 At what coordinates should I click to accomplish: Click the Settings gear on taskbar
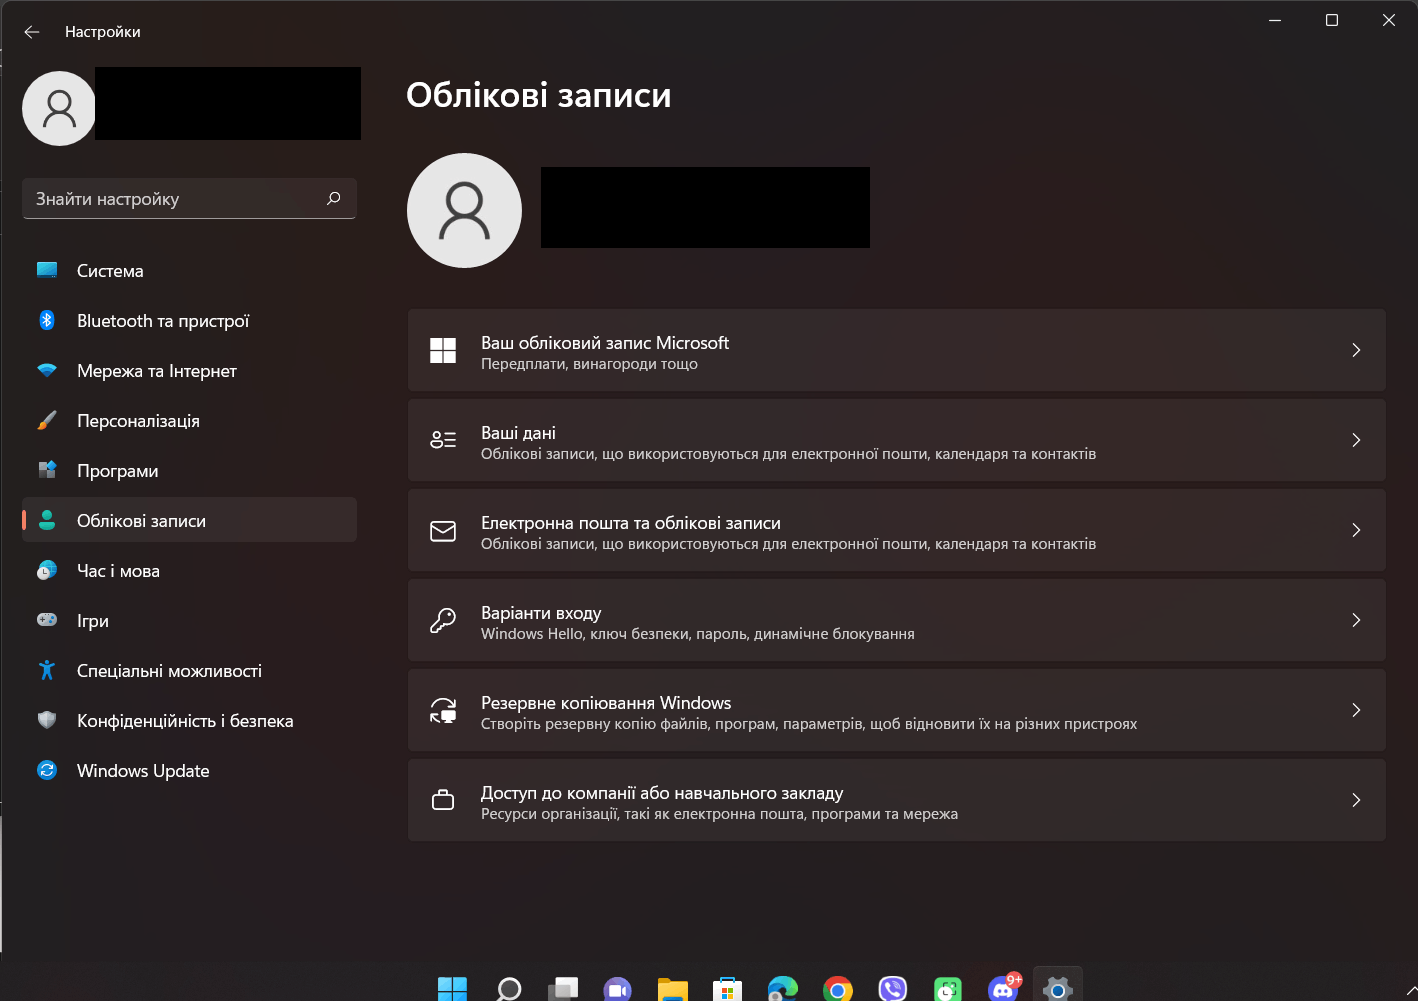tap(1058, 989)
